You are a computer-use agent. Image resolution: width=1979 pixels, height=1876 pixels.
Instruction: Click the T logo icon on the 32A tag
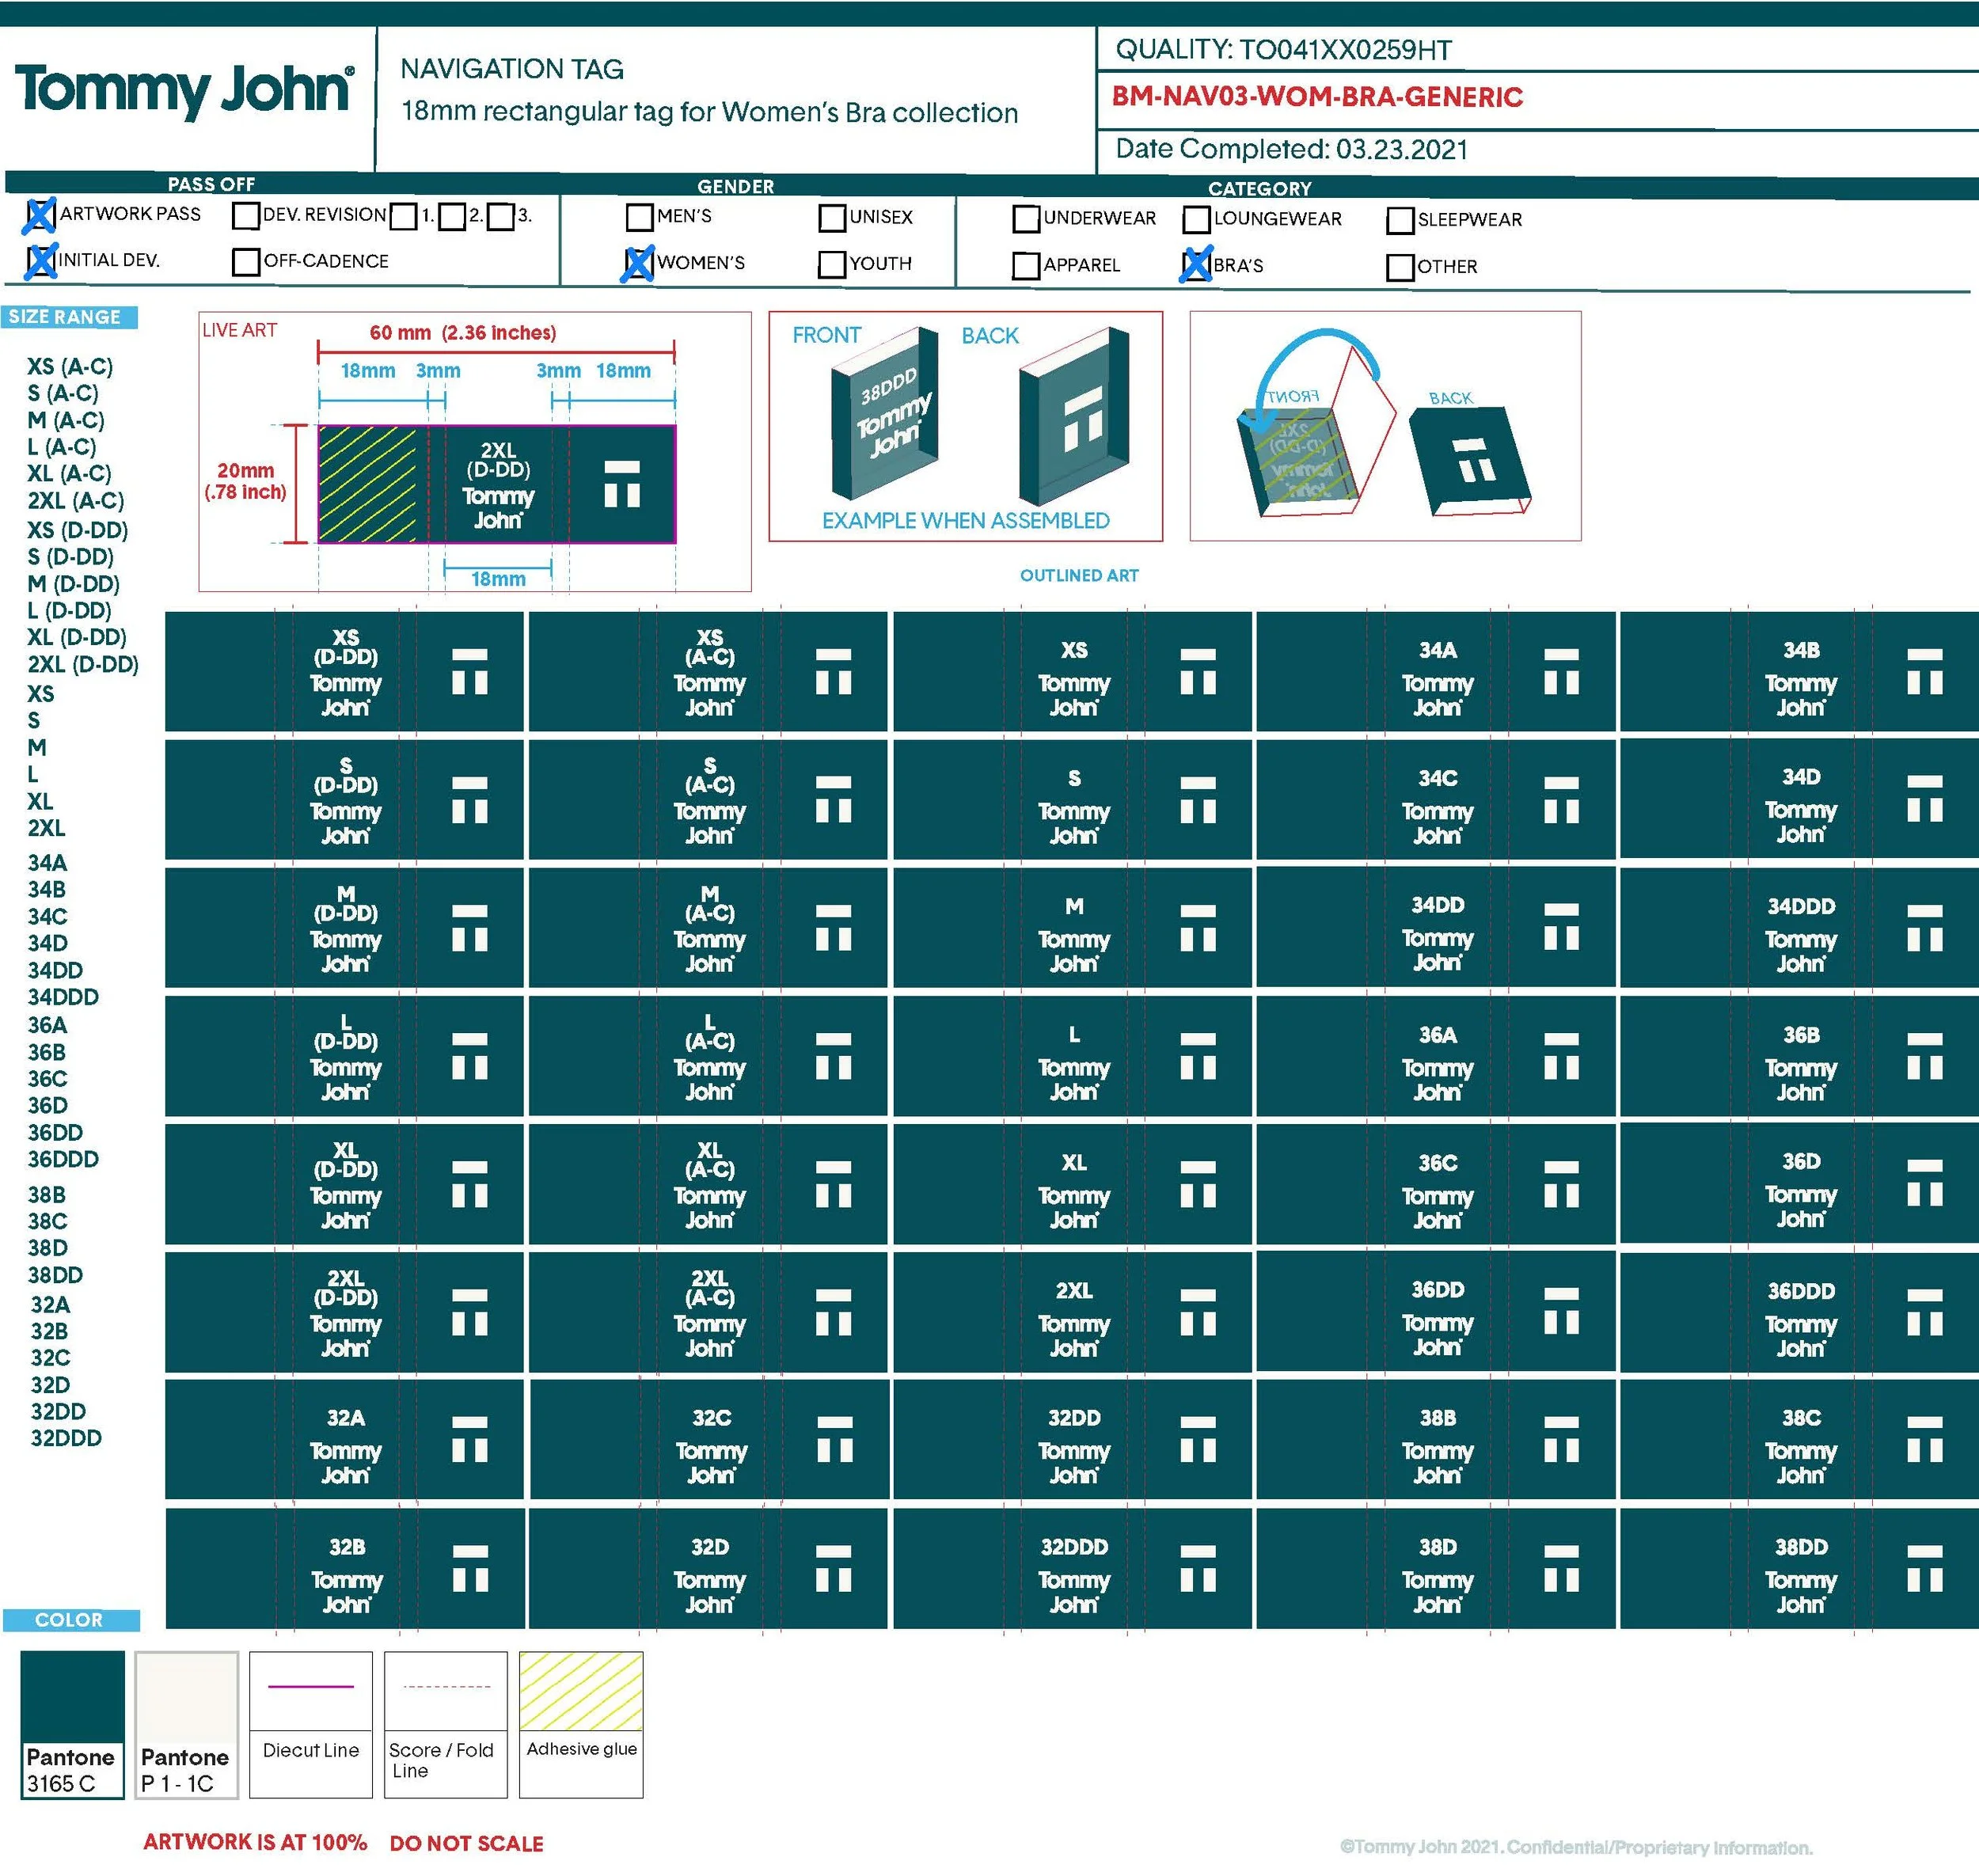click(x=470, y=1438)
